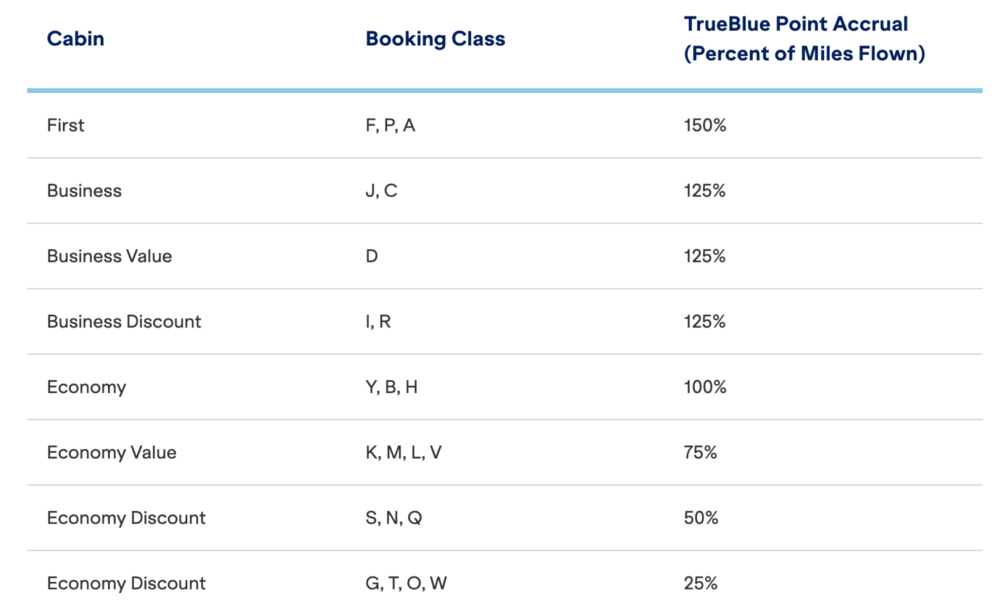Select the Business cabin cell
The width and height of the screenshot is (1000, 612).
click(84, 191)
